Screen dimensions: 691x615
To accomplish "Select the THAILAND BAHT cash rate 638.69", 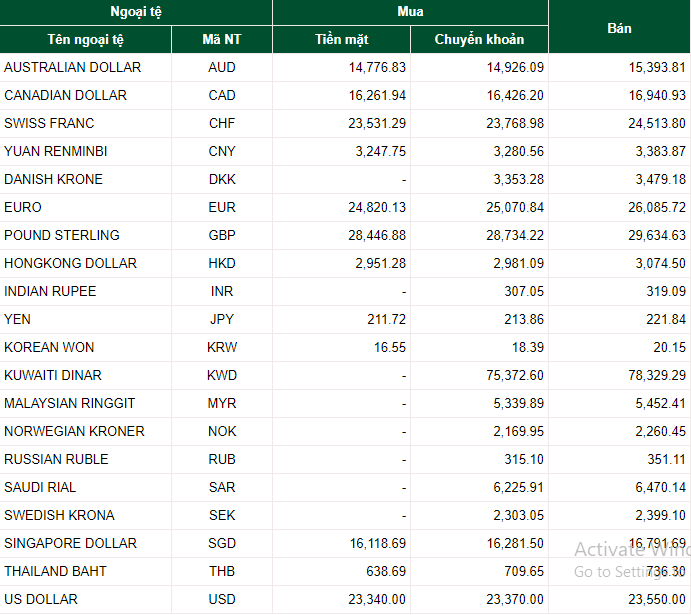I will tap(386, 571).
